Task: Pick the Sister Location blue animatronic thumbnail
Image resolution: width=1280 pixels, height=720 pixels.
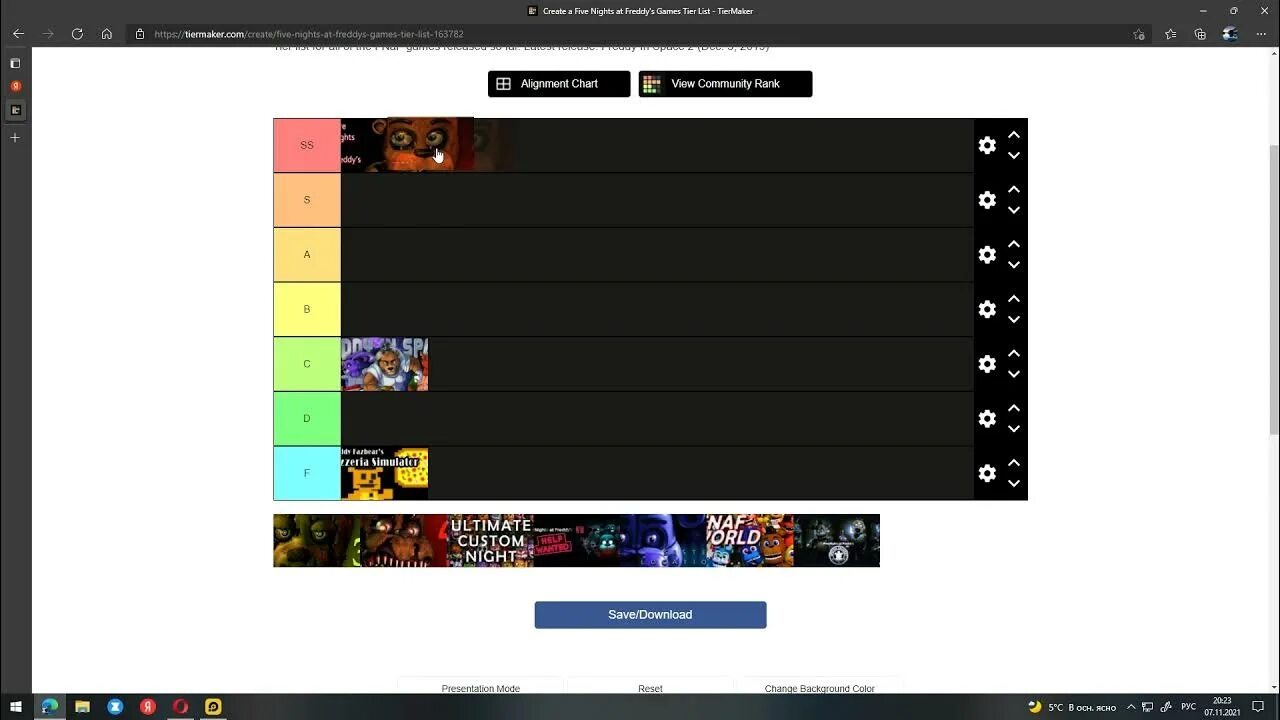Action: [663, 541]
